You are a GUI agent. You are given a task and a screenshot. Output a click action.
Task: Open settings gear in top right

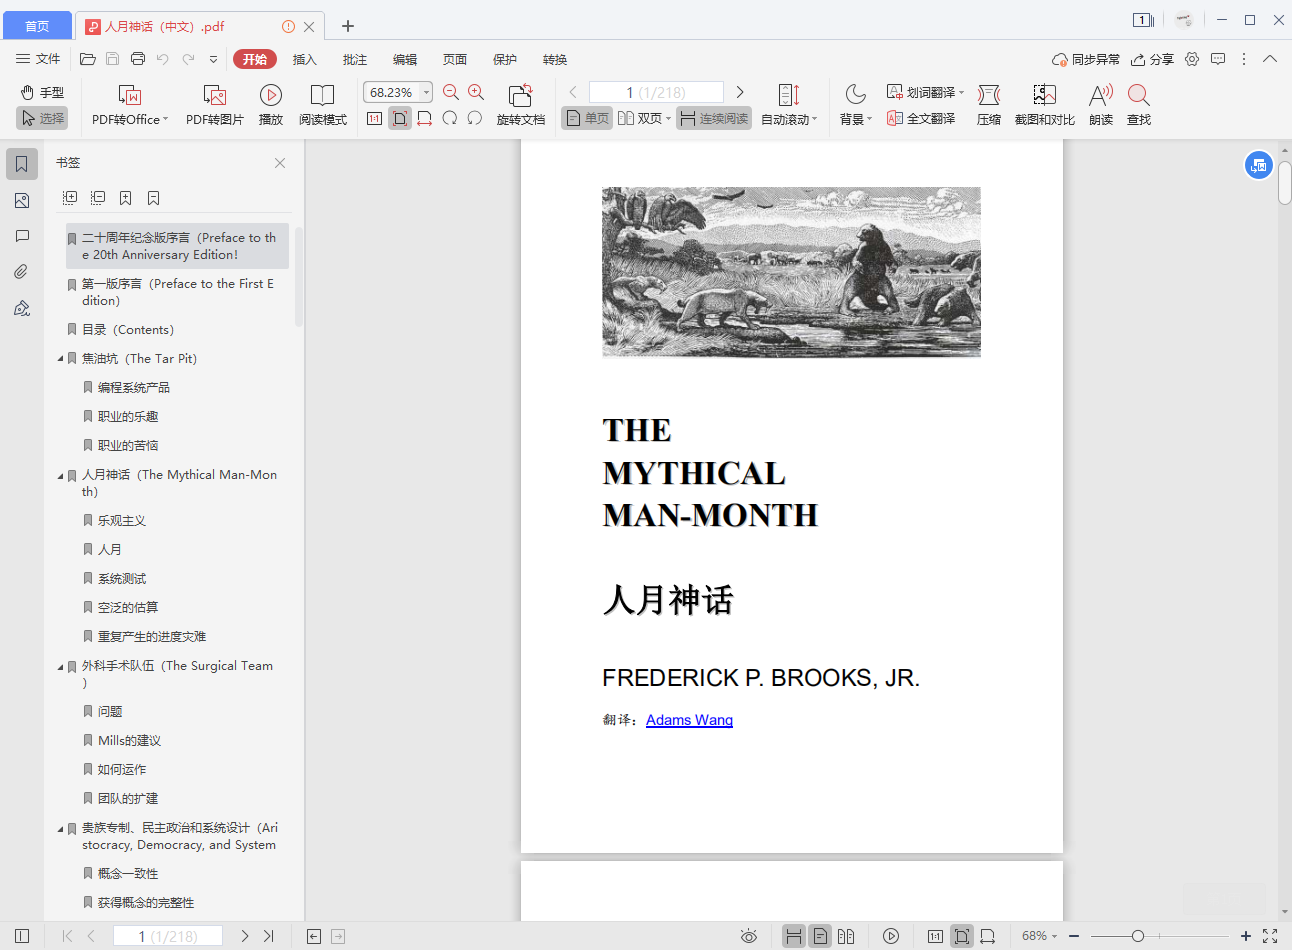pos(1192,59)
